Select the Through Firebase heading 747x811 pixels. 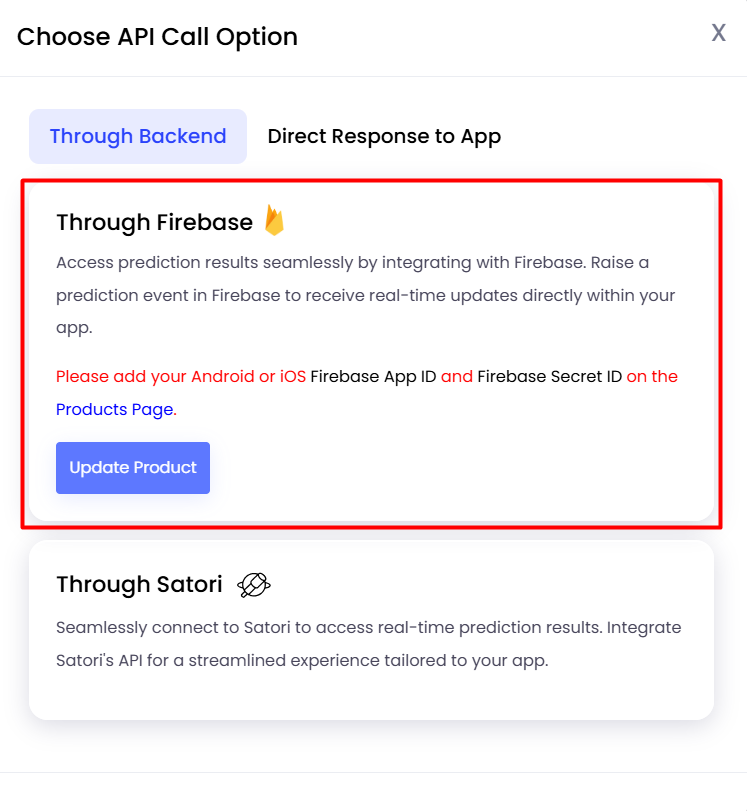pos(154,222)
